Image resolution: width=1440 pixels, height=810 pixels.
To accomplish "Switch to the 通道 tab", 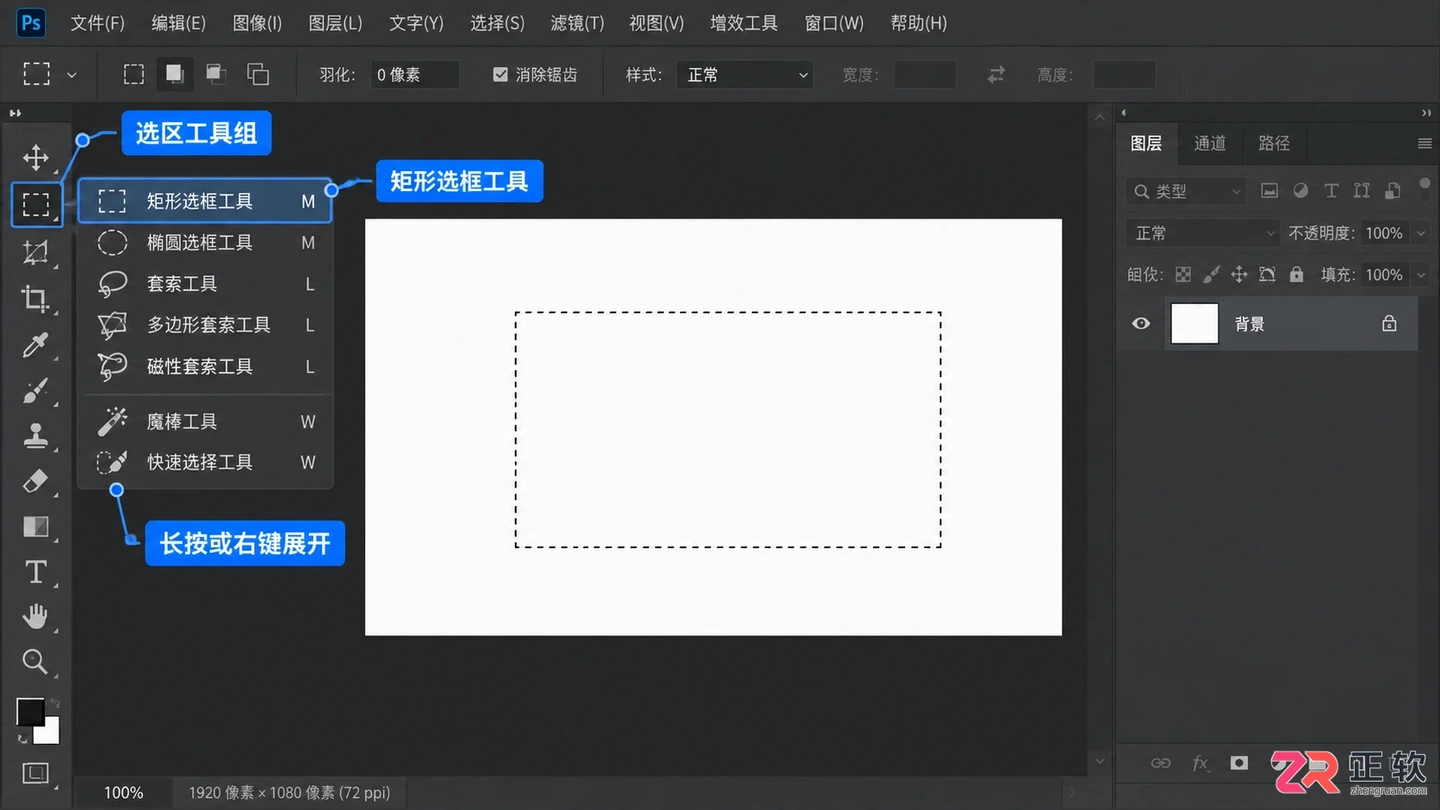I will pos(1209,143).
